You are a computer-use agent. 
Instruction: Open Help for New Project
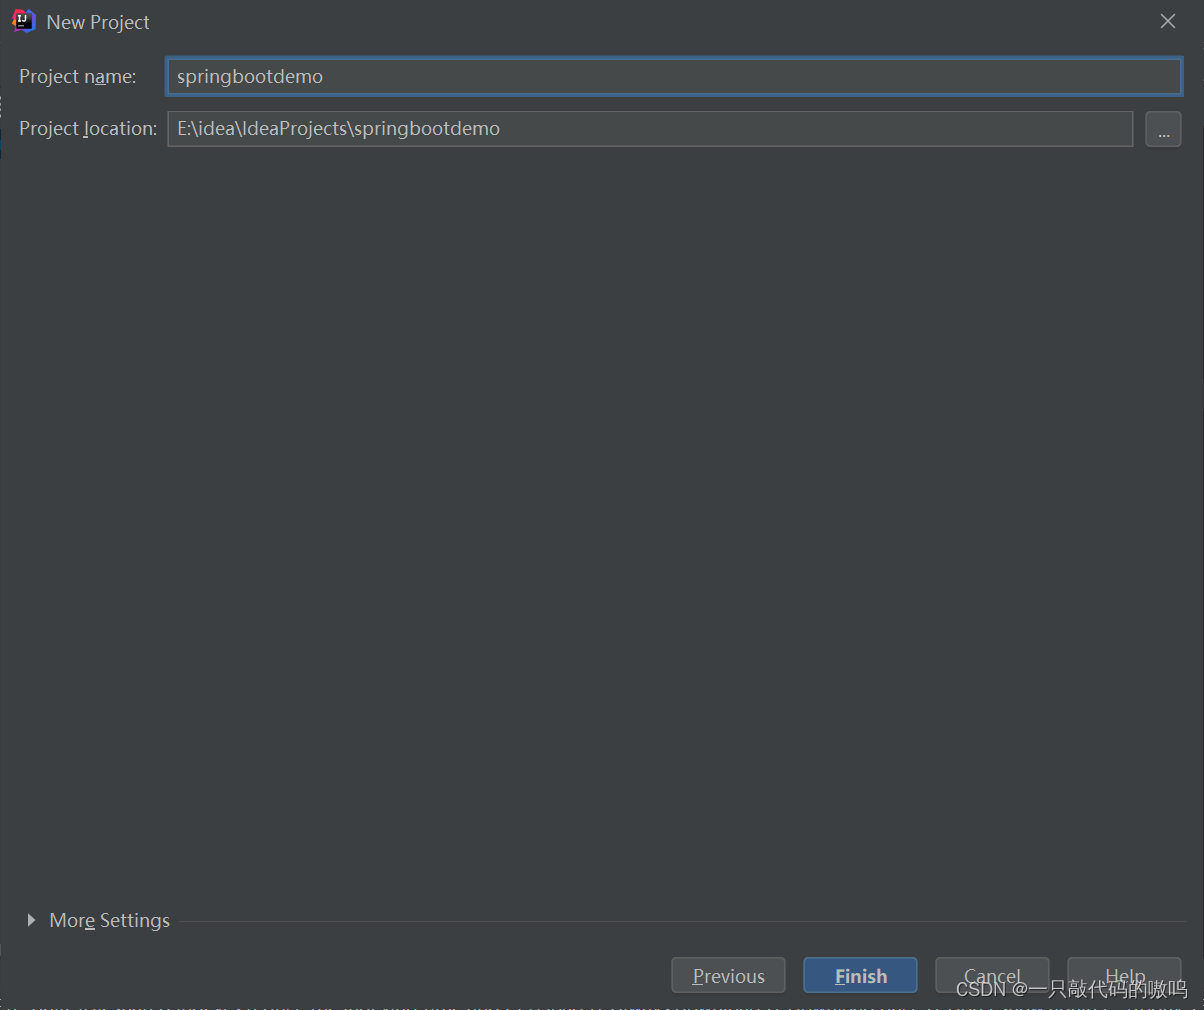coord(1124,976)
